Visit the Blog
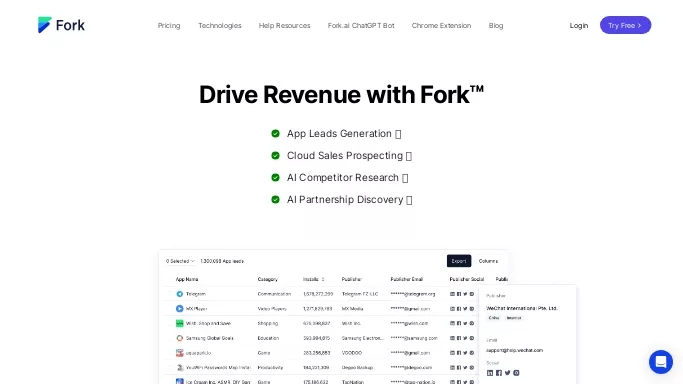Viewport: 683px width, 384px height. (x=496, y=26)
